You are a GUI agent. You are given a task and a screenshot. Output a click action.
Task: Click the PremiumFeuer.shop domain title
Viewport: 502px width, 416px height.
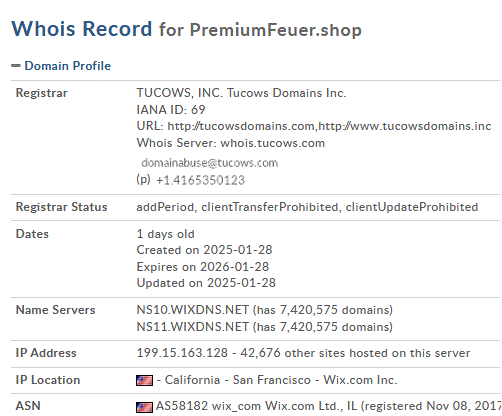276,30
